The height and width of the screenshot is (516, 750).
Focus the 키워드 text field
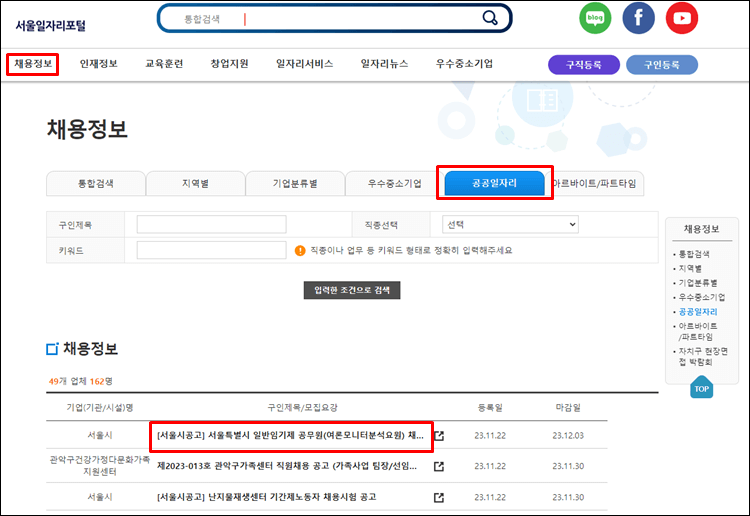coord(210,250)
